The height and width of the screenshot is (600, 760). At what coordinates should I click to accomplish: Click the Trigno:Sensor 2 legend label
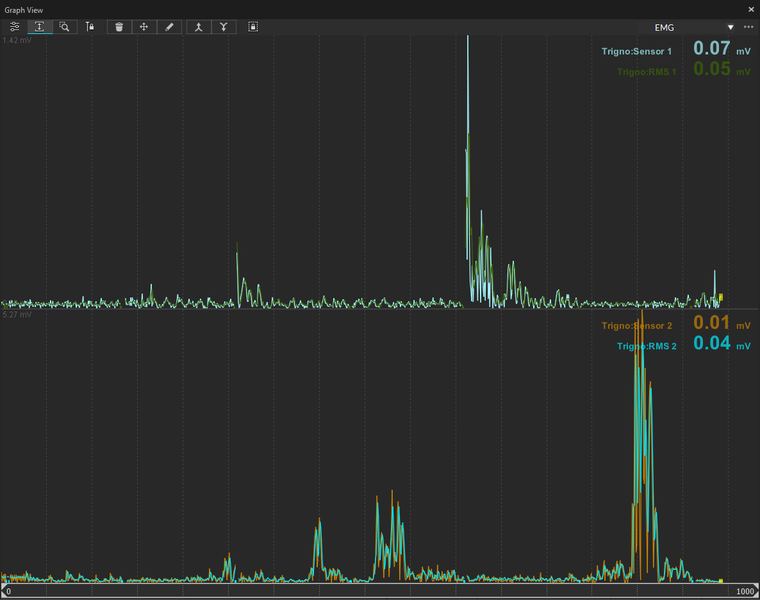pos(637,326)
